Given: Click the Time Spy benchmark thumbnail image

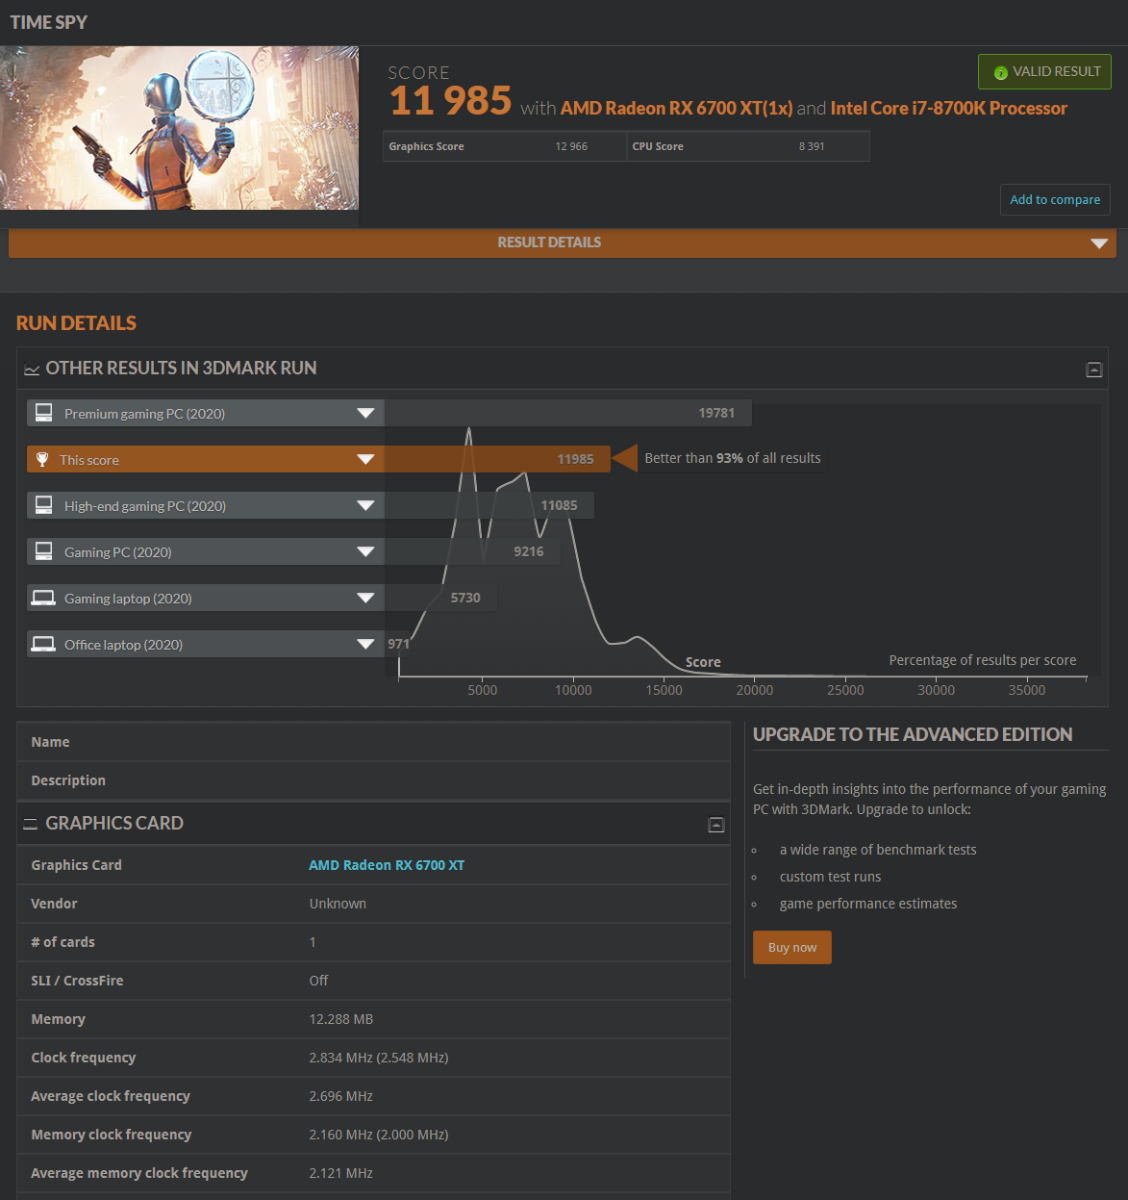Looking at the screenshot, I should 179,127.
